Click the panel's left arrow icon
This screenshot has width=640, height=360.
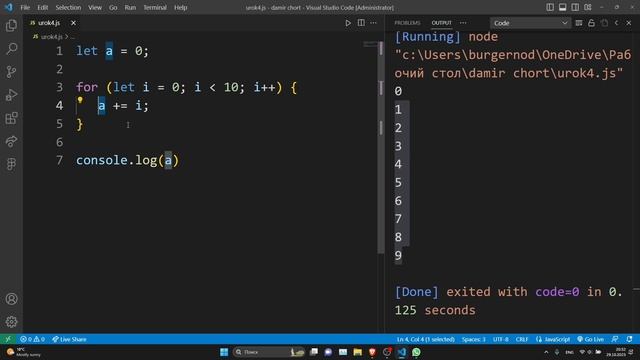[616, 23]
